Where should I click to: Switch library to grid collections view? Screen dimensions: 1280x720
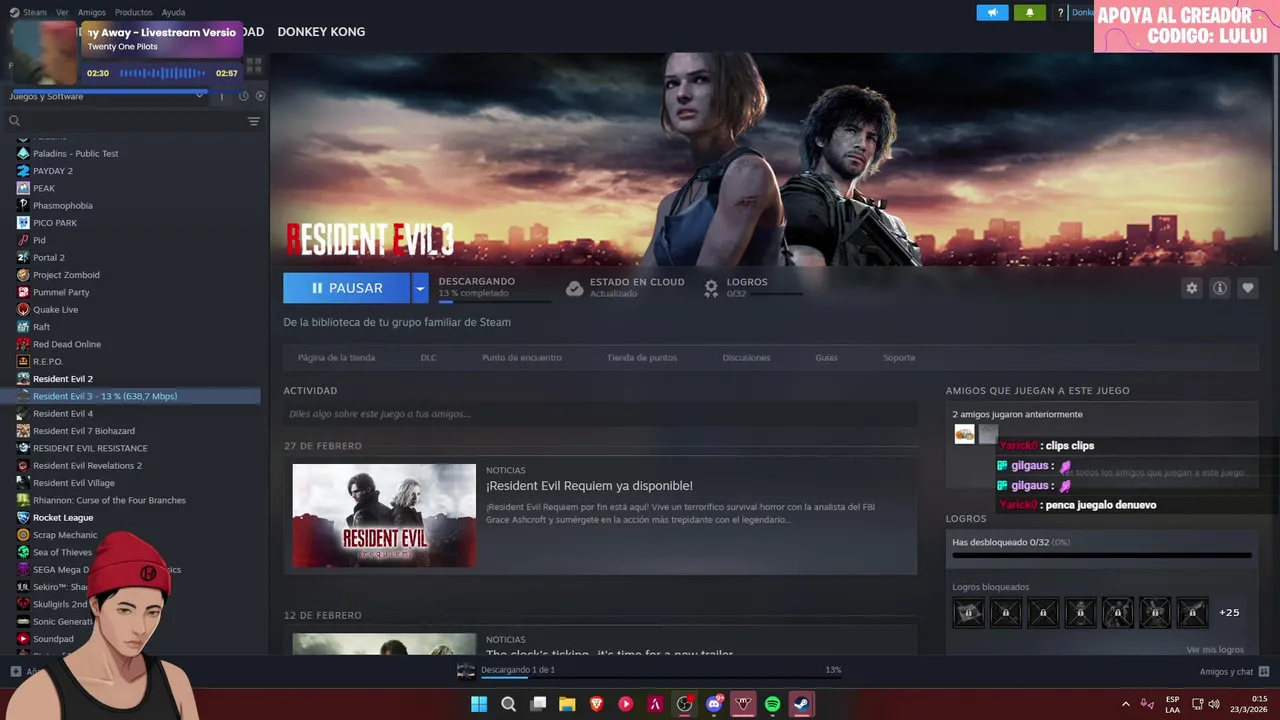click(254, 66)
